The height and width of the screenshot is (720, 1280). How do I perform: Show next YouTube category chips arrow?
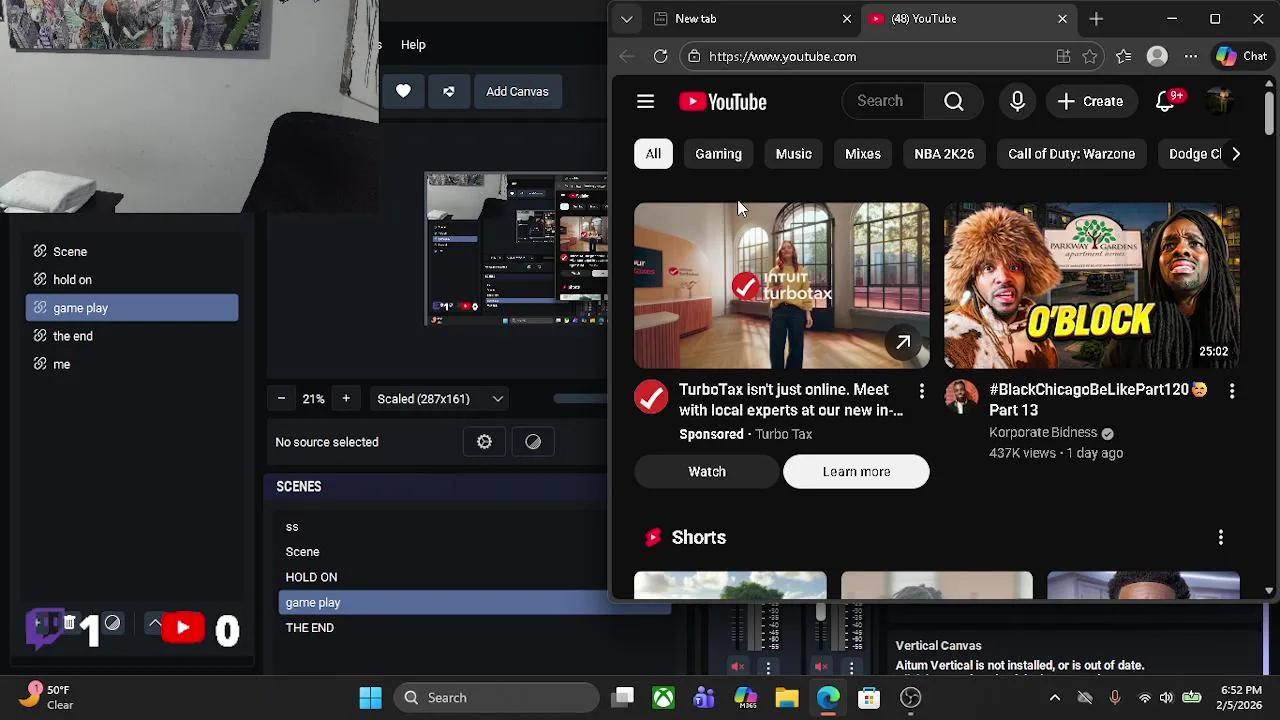tap(1236, 154)
